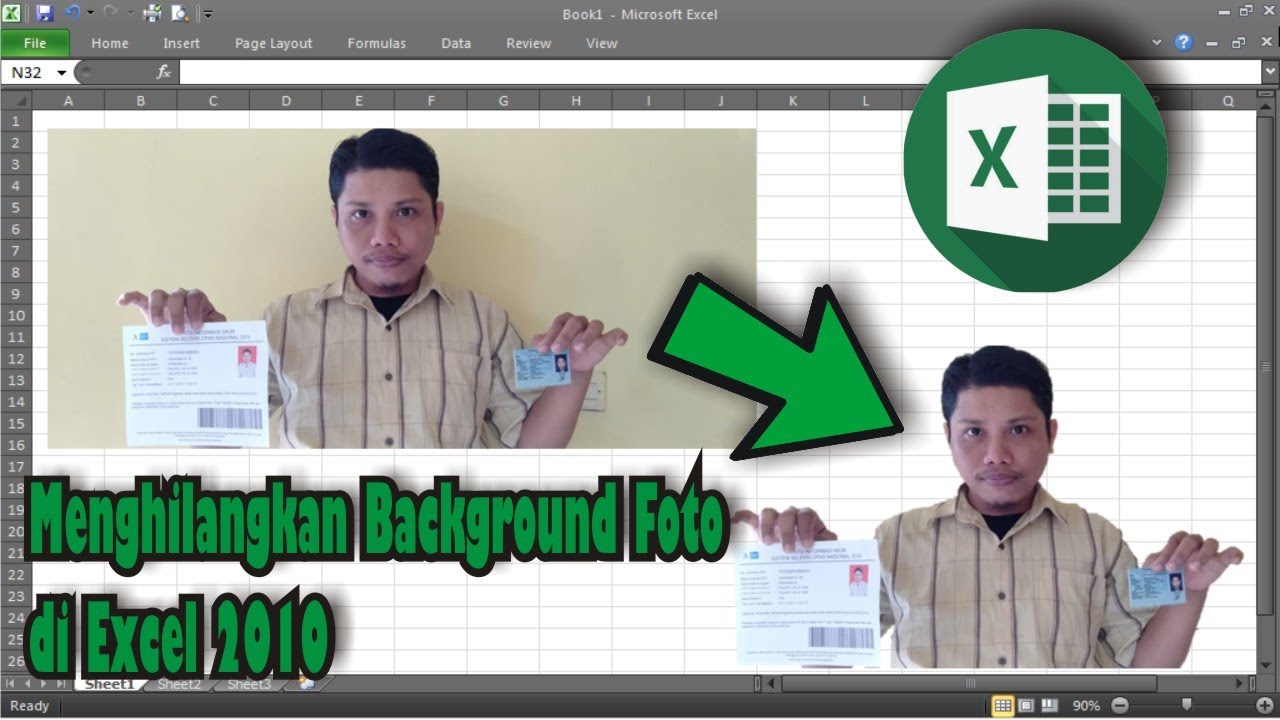Screen dimensions: 1280x720
Task: Select row header 15
Action: tap(16, 424)
